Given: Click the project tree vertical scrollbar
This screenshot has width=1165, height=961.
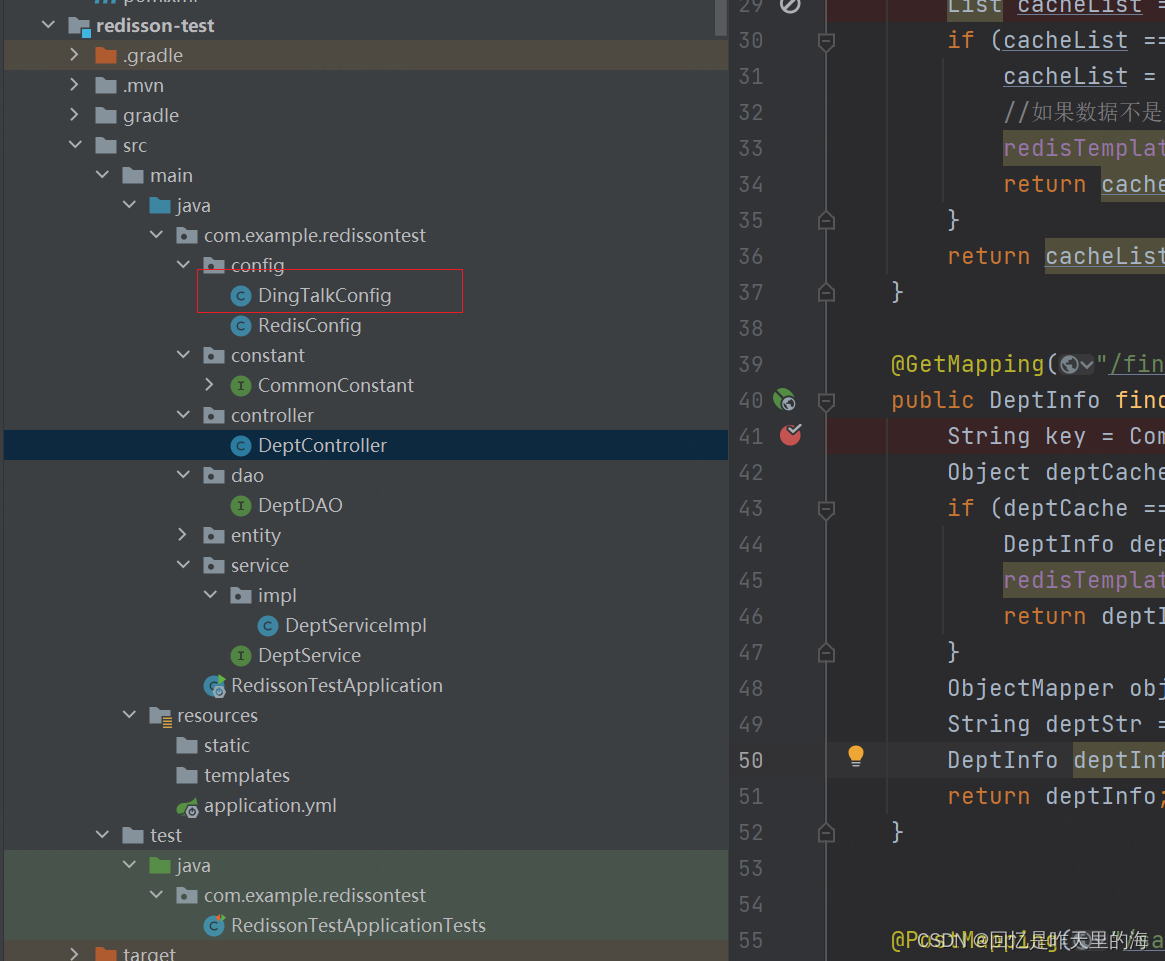Looking at the screenshot, I should click(x=721, y=18).
